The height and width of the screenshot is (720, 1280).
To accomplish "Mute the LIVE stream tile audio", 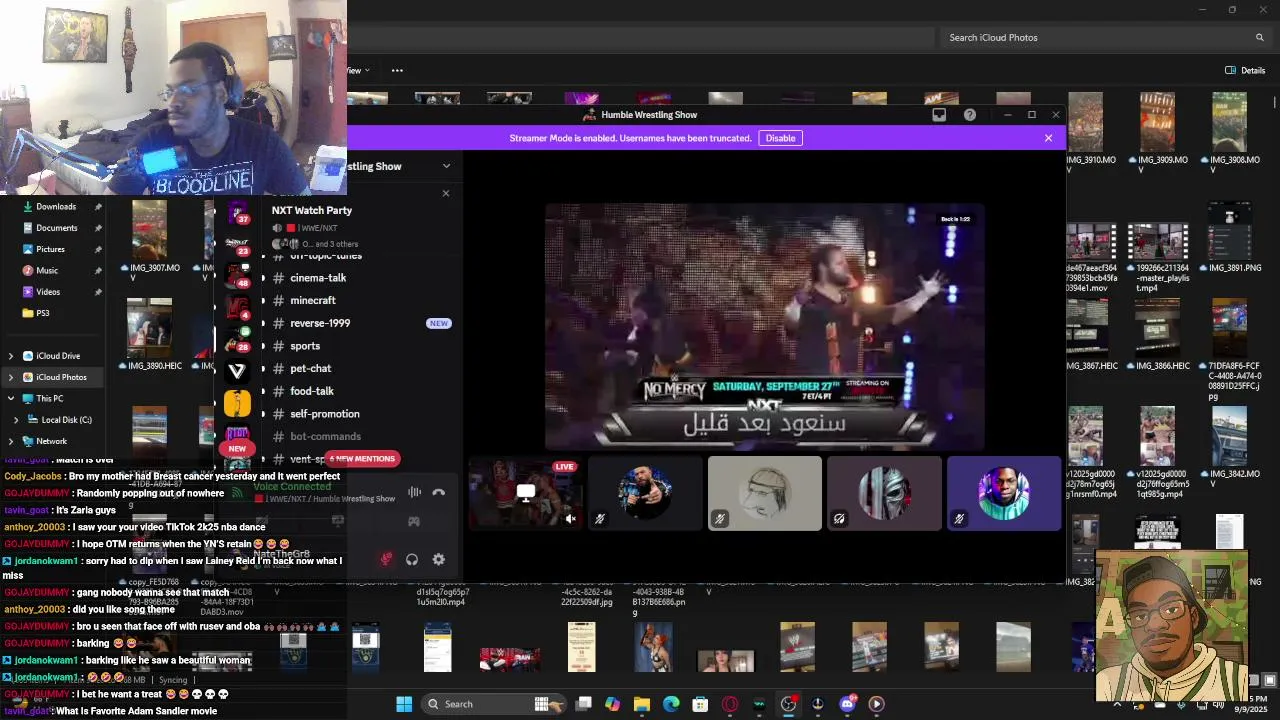I will point(571,519).
